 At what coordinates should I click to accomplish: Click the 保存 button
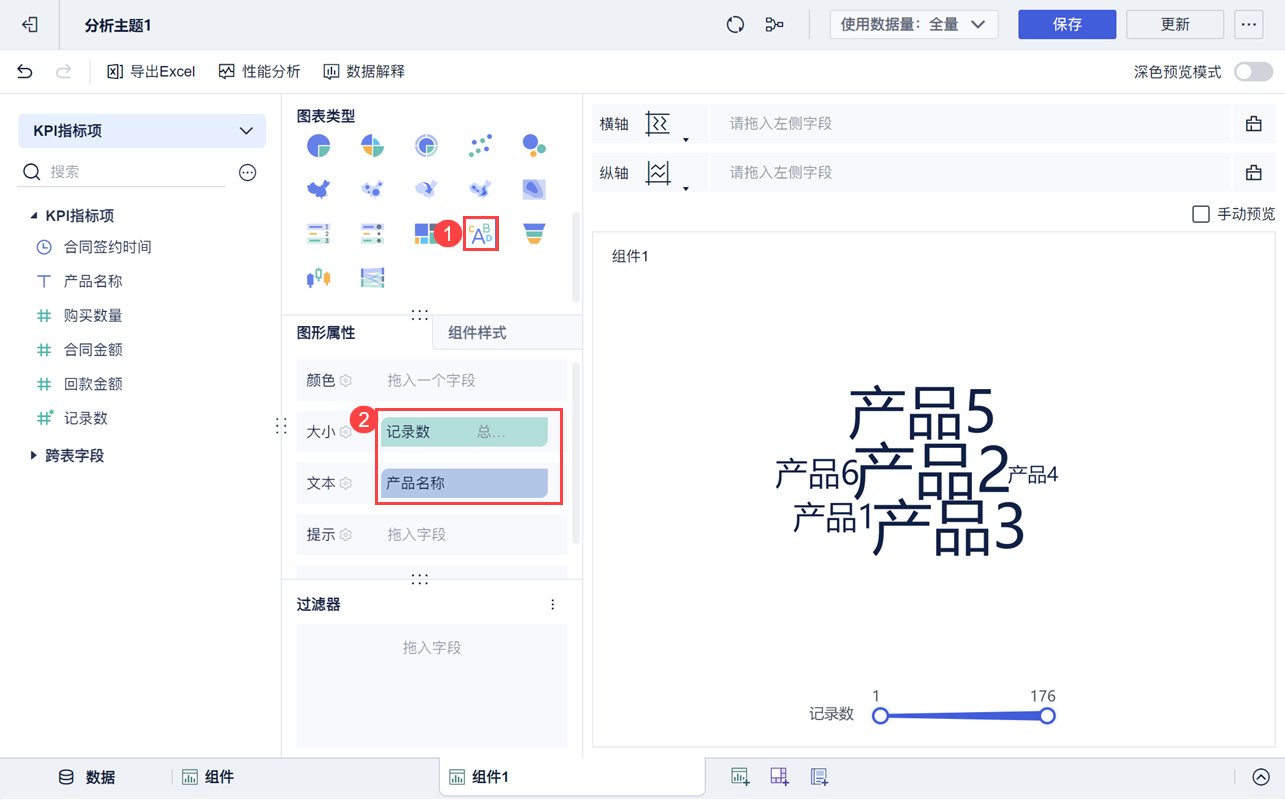coord(1067,25)
